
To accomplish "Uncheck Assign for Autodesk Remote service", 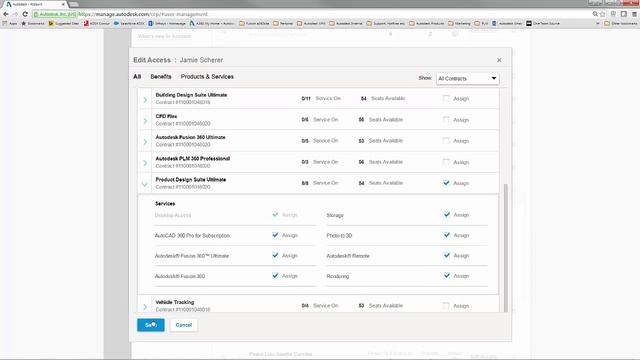I will pos(447,256).
